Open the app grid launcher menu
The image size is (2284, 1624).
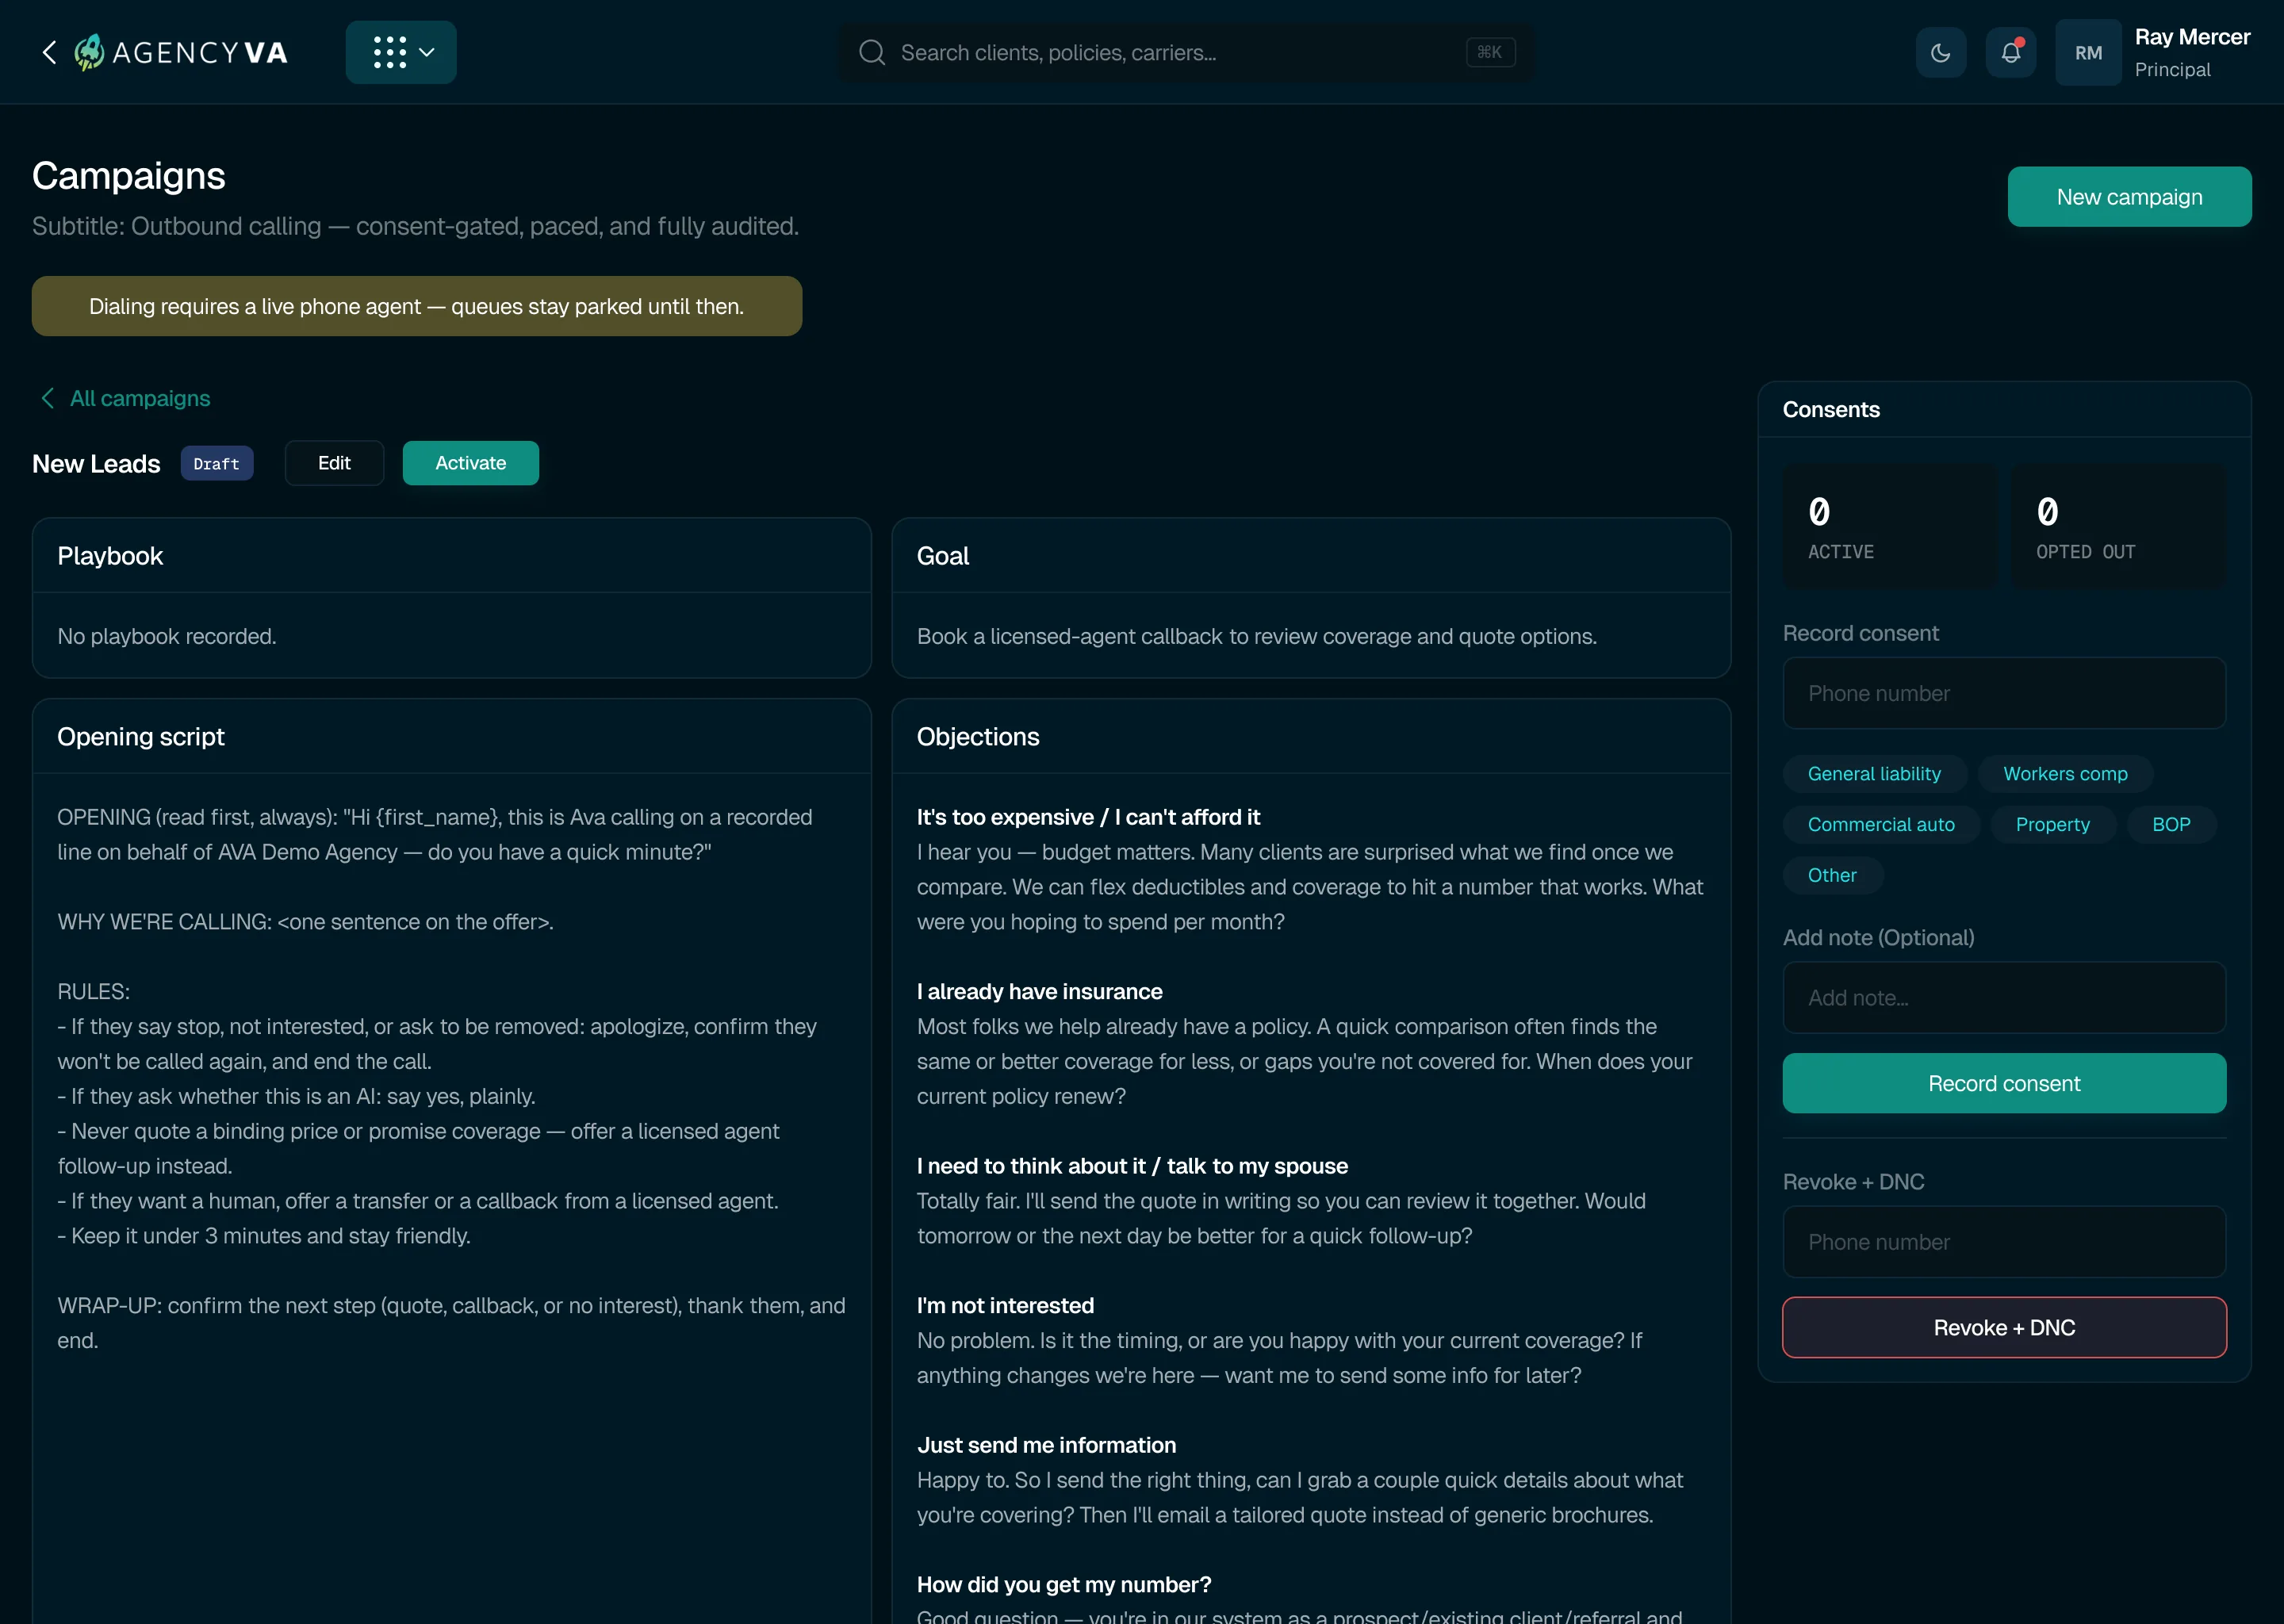401,52
